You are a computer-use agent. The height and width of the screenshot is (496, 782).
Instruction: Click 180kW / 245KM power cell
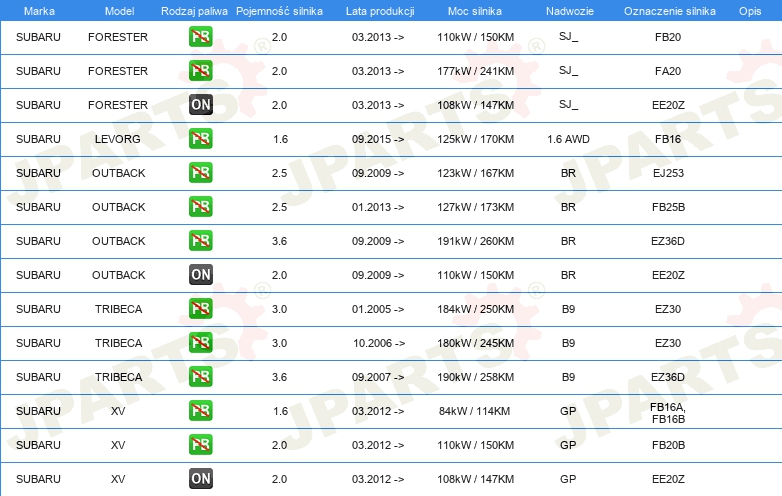point(475,343)
